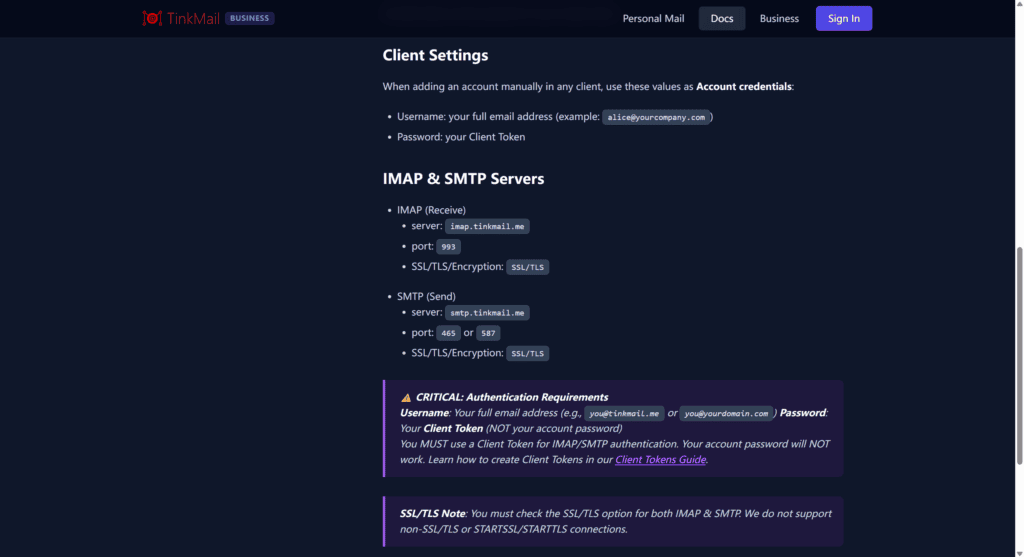Click the warning triangle icon beside CRITICAL
The height and width of the screenshot is (557, 1024).
[406, 398]
